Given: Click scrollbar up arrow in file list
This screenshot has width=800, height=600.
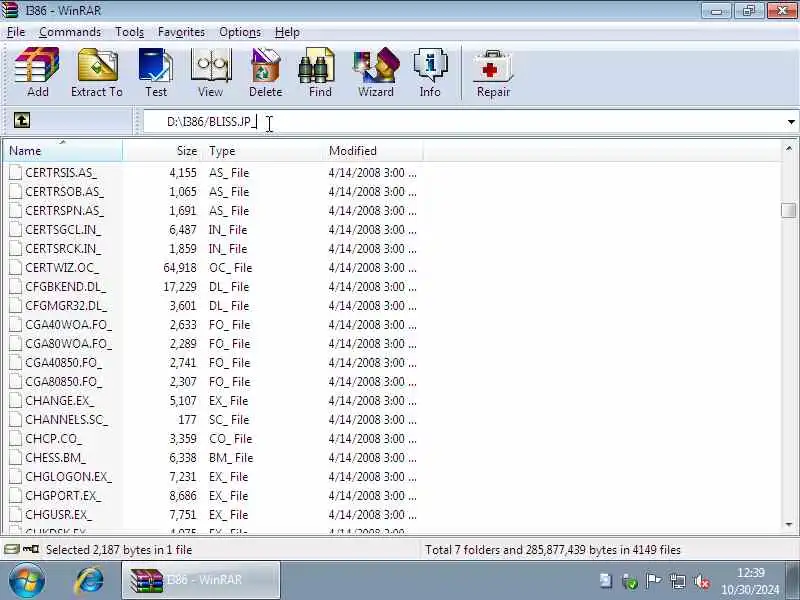Looking at the screenshot, I should pyautogui.click(x=789, y=148).
